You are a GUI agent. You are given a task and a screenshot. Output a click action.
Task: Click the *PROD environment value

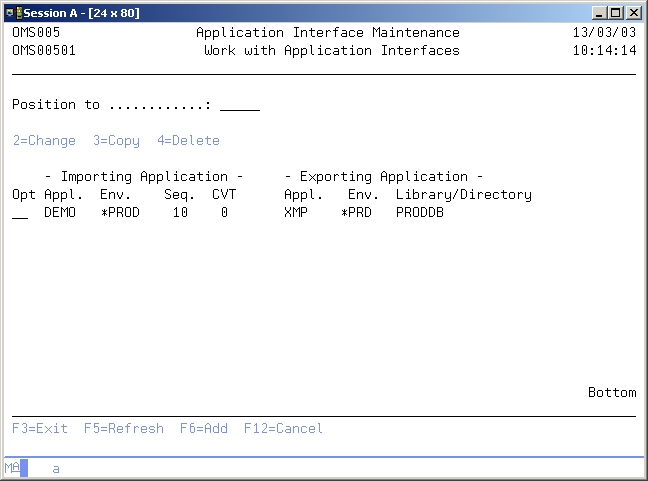pyautogui.click(x=120, y=213)
